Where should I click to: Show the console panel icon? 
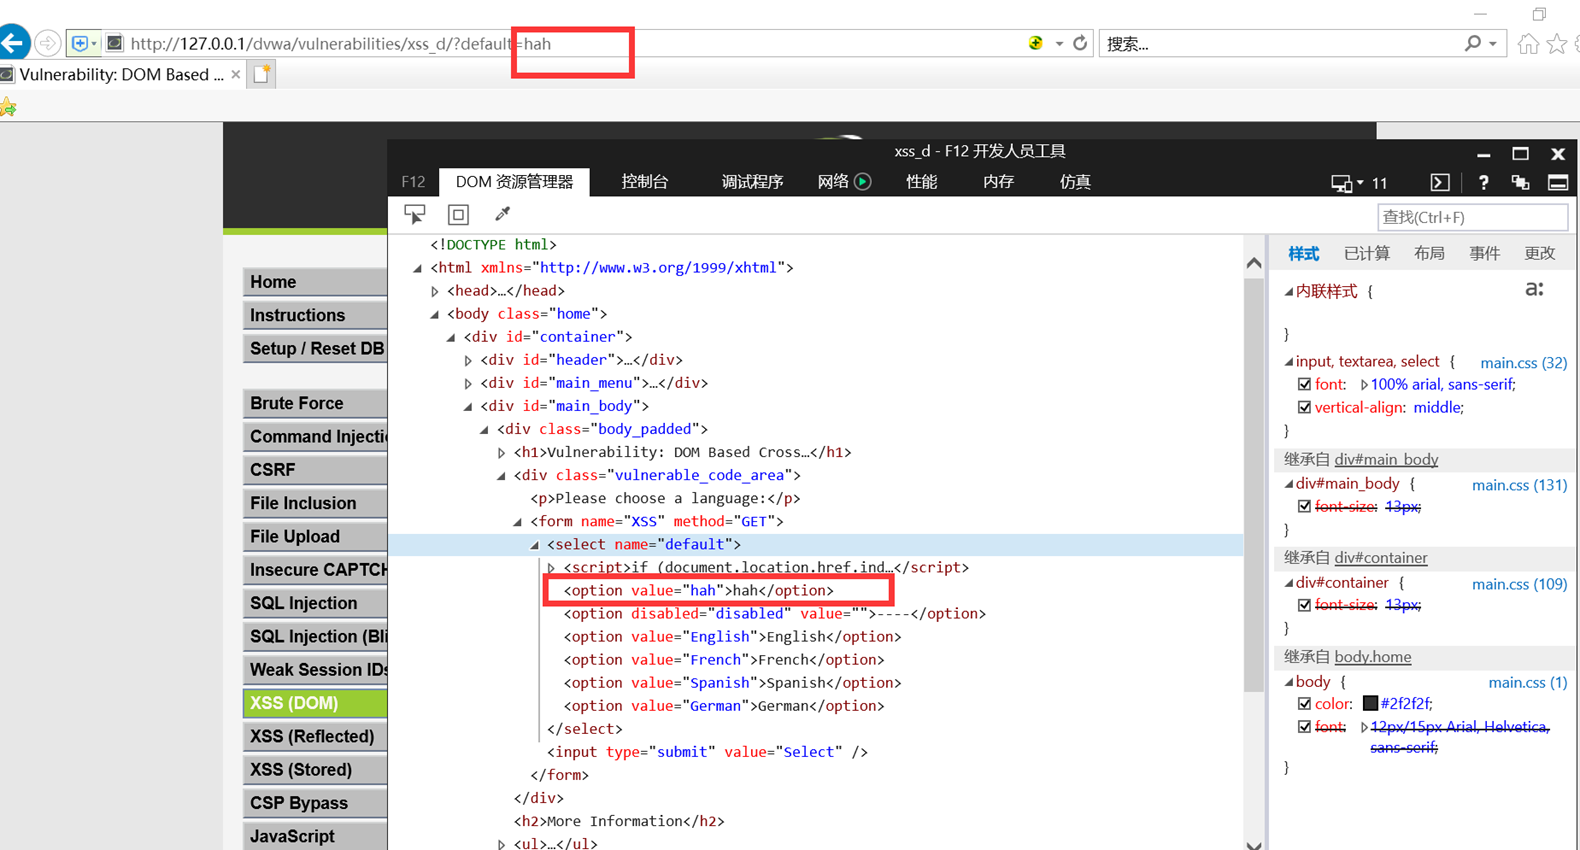[x=1440, y=182]
